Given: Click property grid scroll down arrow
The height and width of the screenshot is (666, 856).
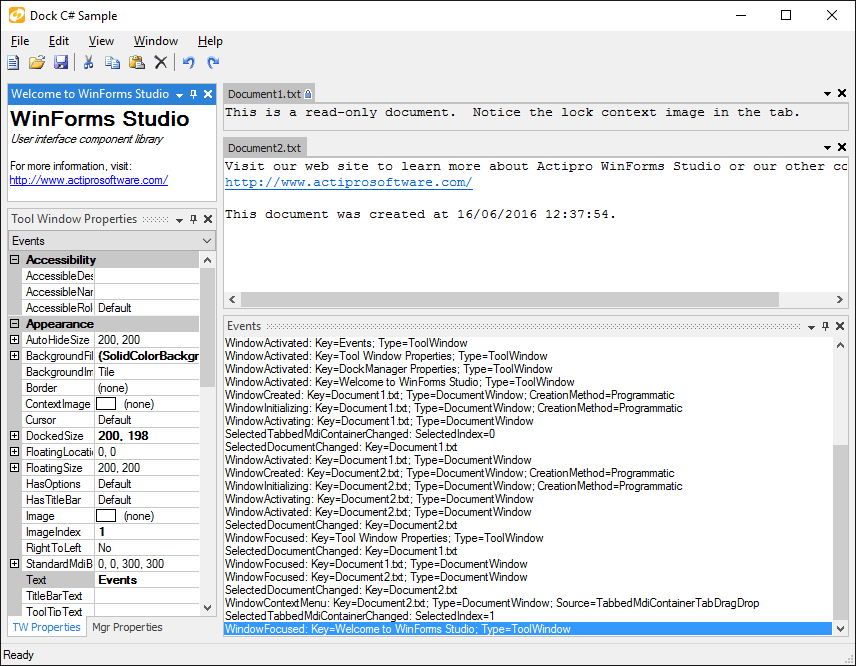Looking at the screenshot, I should (207, 608).
